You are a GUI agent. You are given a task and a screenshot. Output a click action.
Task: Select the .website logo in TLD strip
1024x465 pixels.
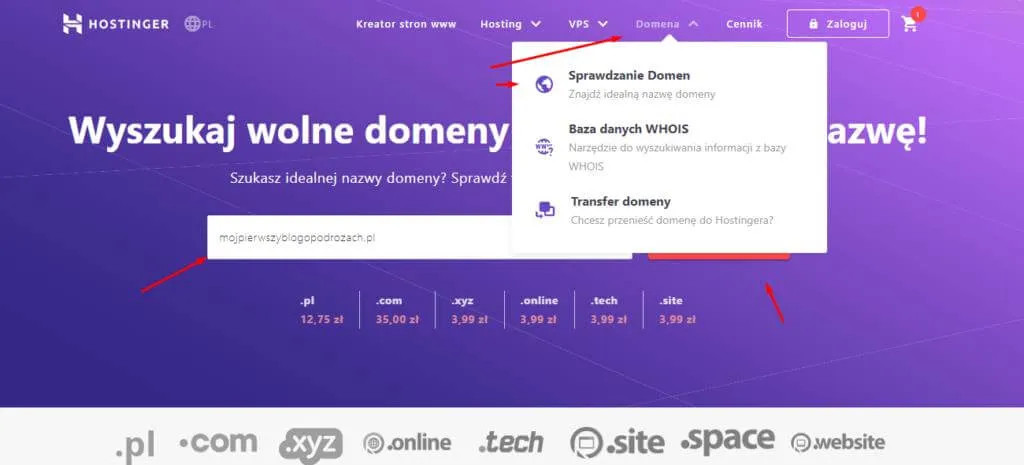pyautogui.click(x=838, y=443)
